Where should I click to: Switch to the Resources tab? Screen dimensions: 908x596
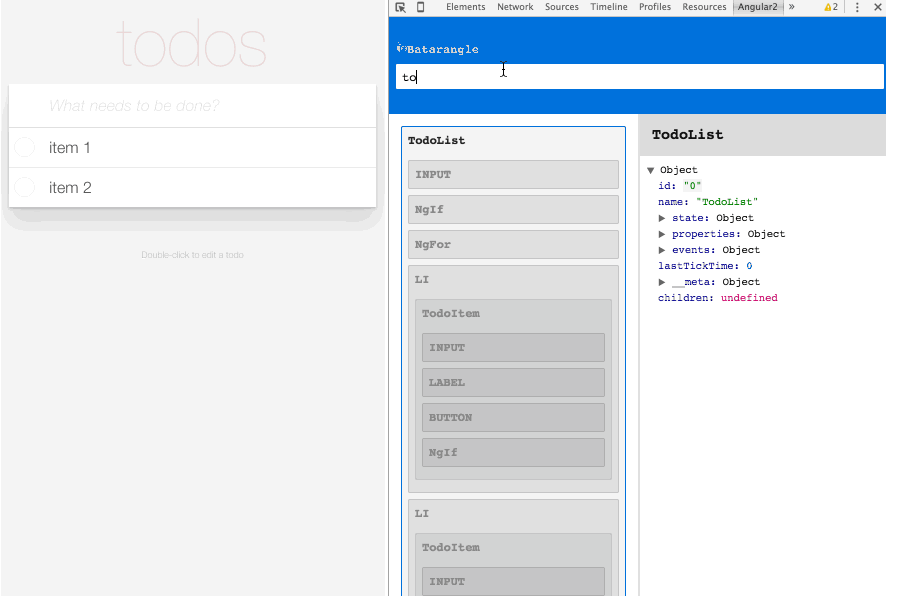click(704, 7)
